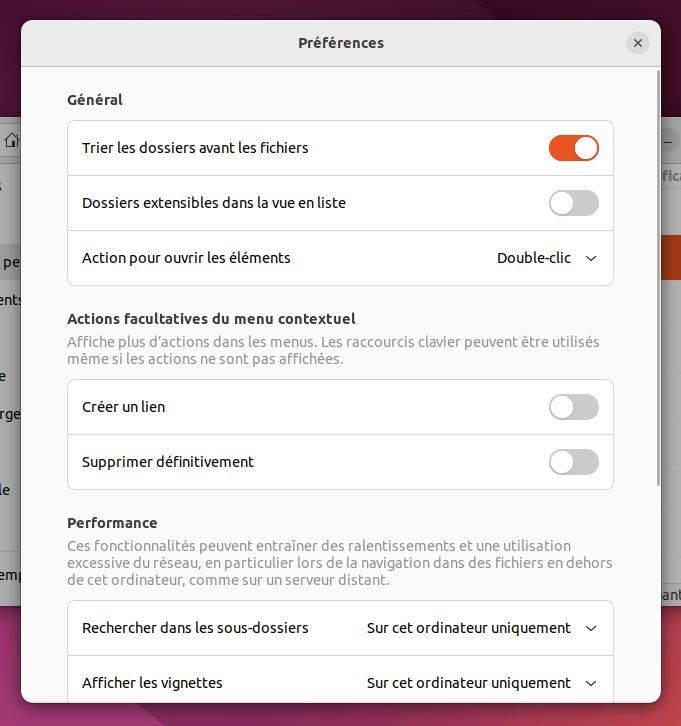
Task: Open the Double-clic action dropdown
Action: click(x=546, y=258)
